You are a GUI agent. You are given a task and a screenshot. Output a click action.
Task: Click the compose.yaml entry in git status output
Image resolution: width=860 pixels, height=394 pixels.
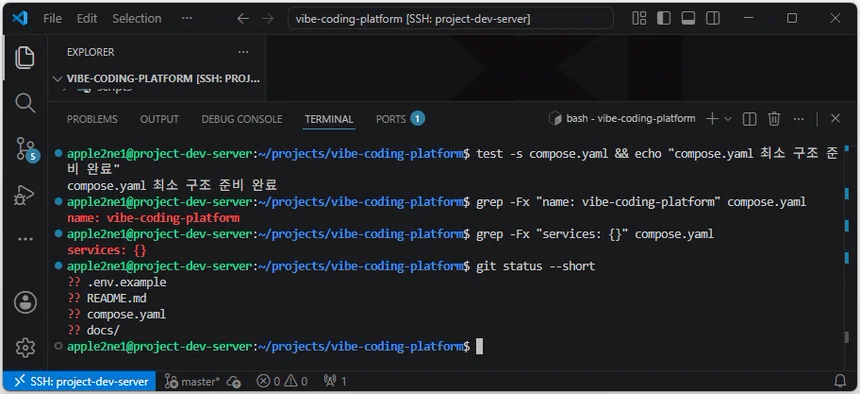coord(126,314)
